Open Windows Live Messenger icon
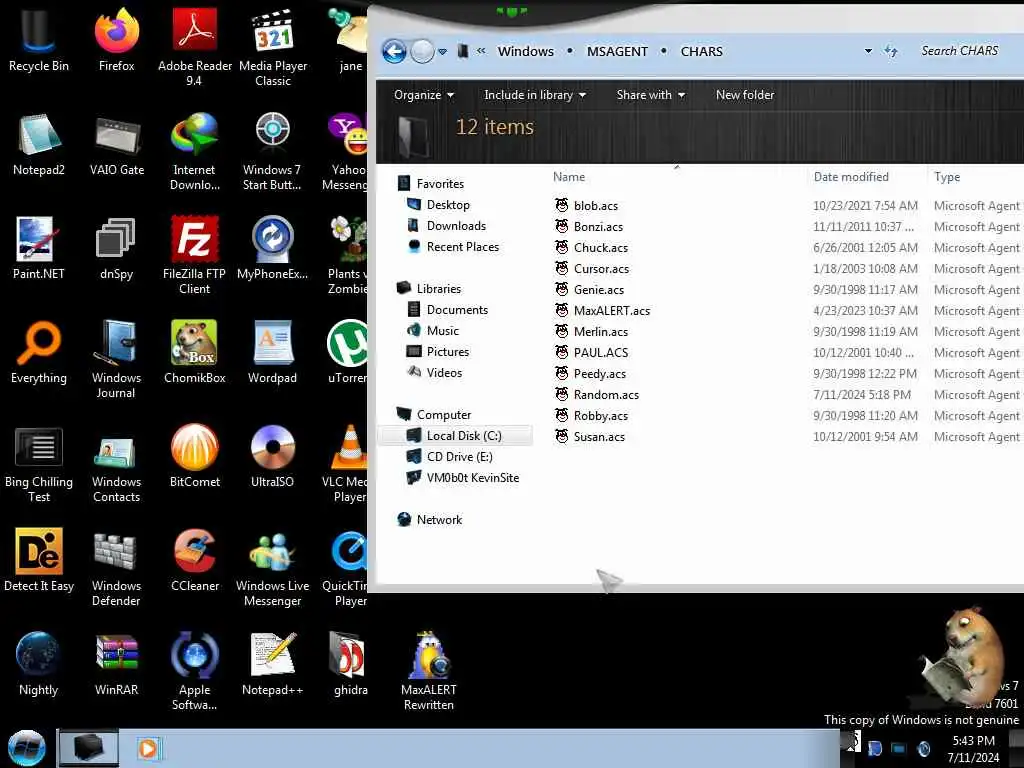The width and height of the screenshot is (1024, 768). point(272,567)
